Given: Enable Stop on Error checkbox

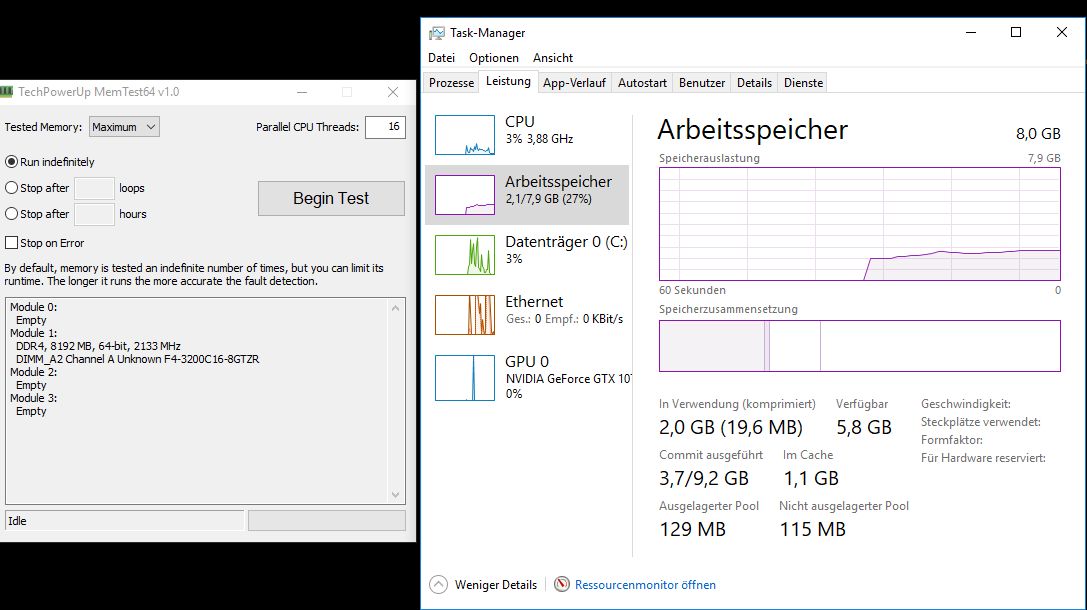Looking at the screenshot, I should (x=11, y=243).
